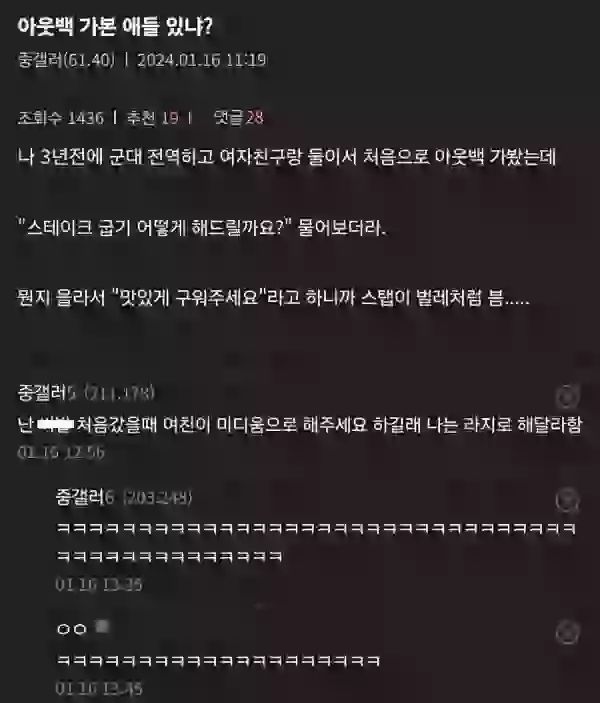The width and height of the screenshot is (600, 703).
Task: Click the 댓글 28 comment count
Action: click(x=239, y=117)
